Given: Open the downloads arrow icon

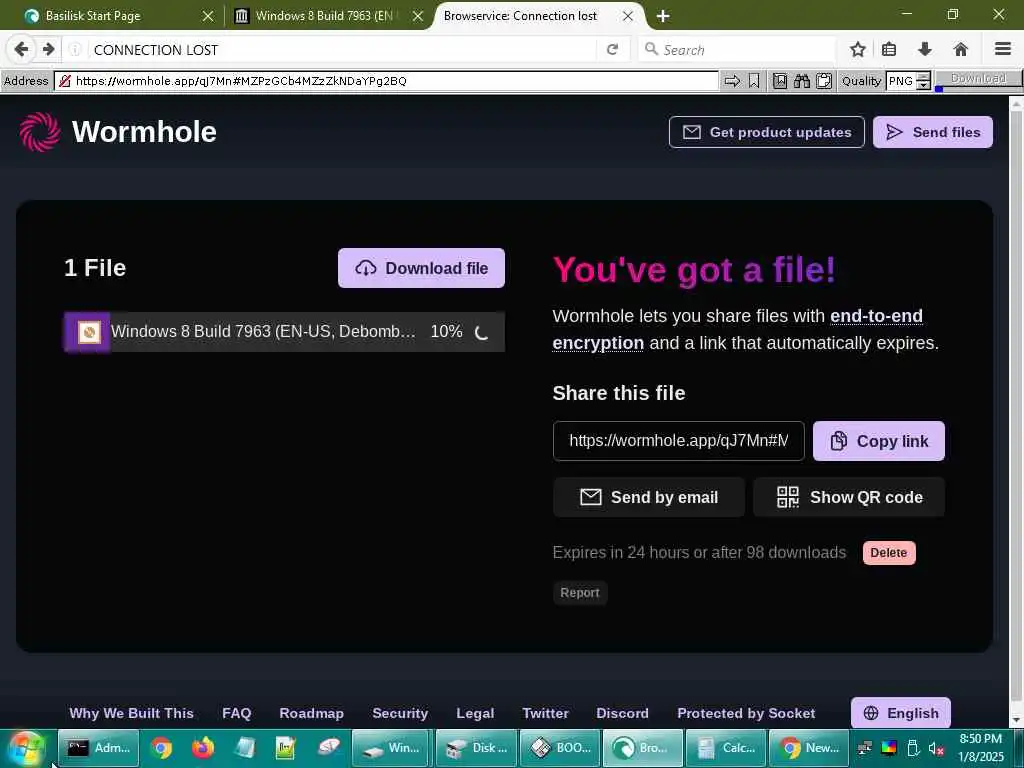Looking at the screenshot, I should [x=925, y=50].
